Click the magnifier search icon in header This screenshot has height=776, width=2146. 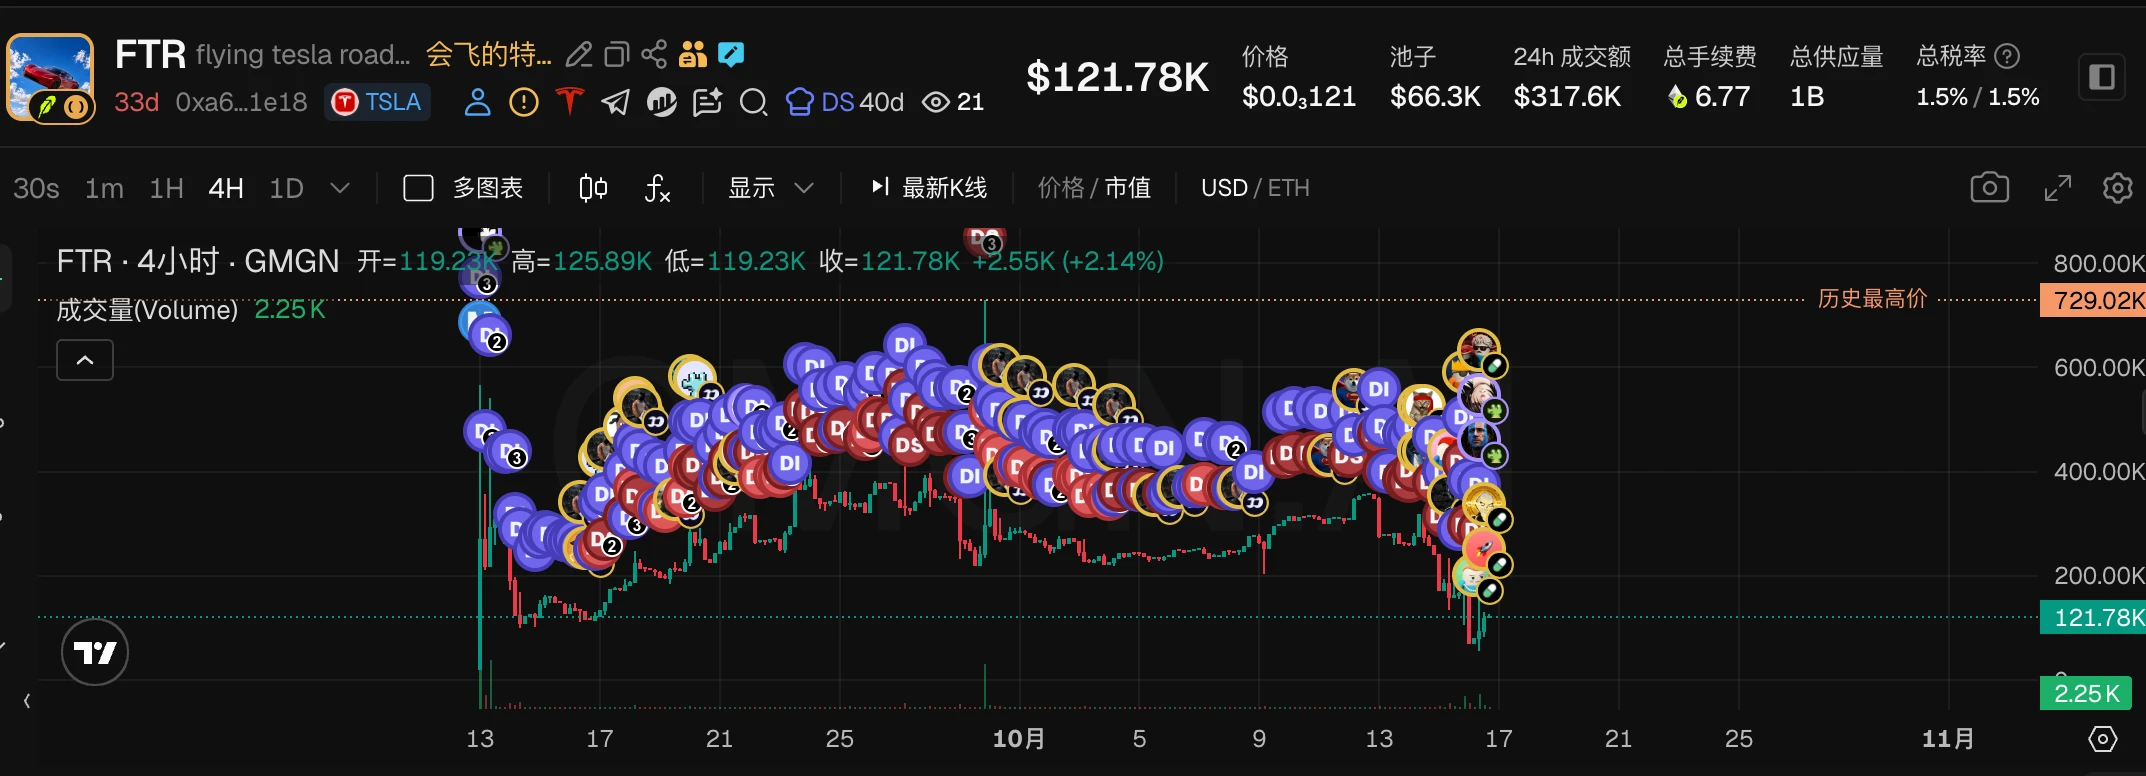[x=753, y=102]
